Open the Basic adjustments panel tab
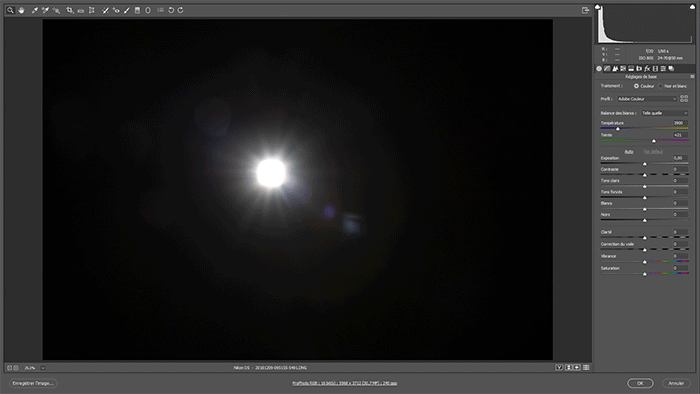The height and width of the screenshot is (394, 700). pos(599,68)
